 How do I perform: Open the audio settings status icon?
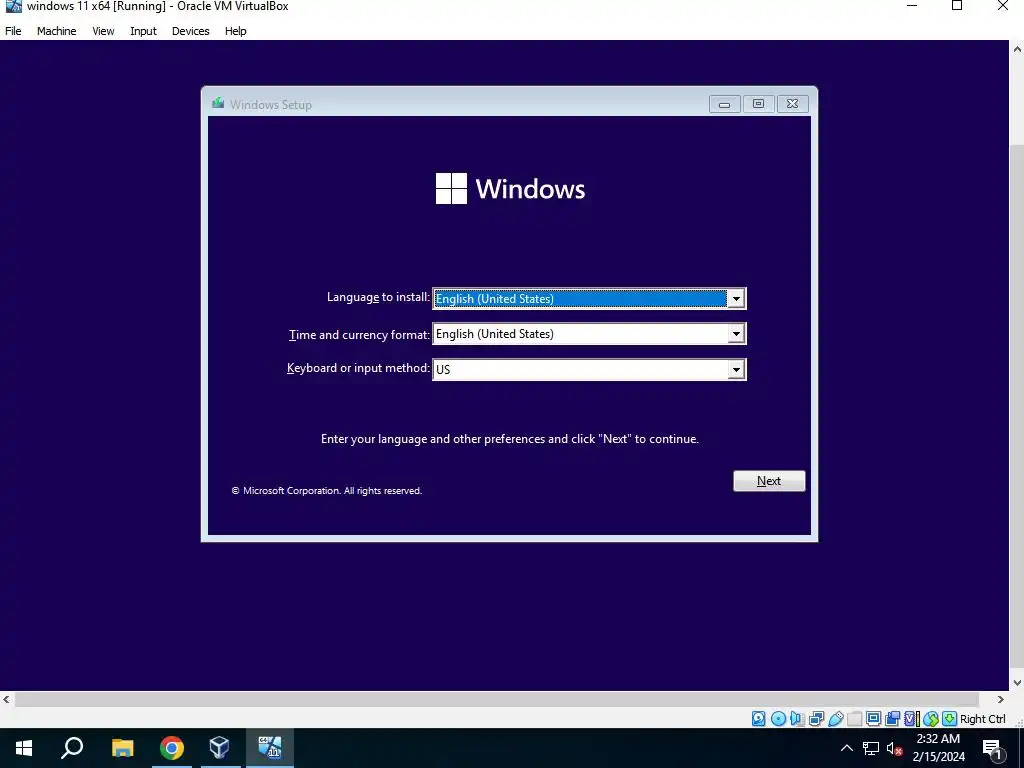coord(797,718)
